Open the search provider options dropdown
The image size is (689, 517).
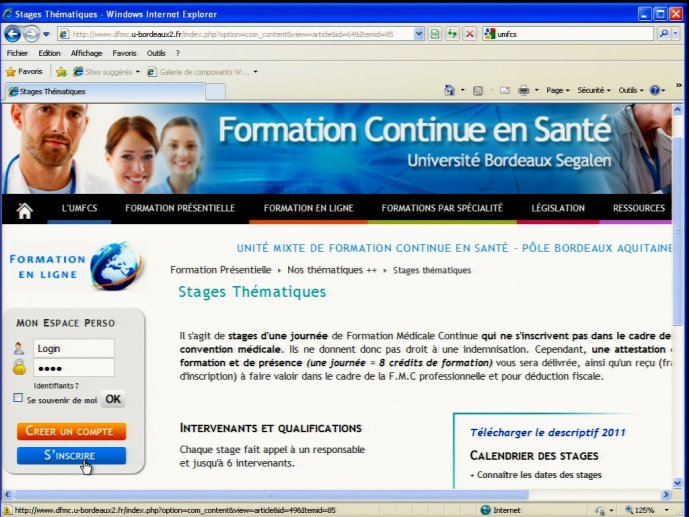click(676, 34)
